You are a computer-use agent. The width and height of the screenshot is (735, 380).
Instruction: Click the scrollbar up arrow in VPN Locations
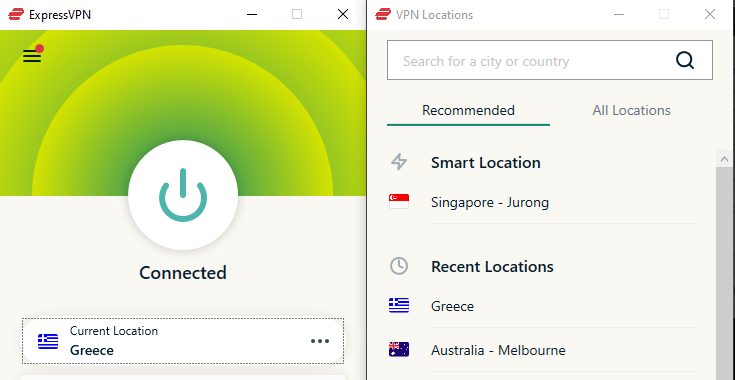pyautogui.click(x=725, y=159)
